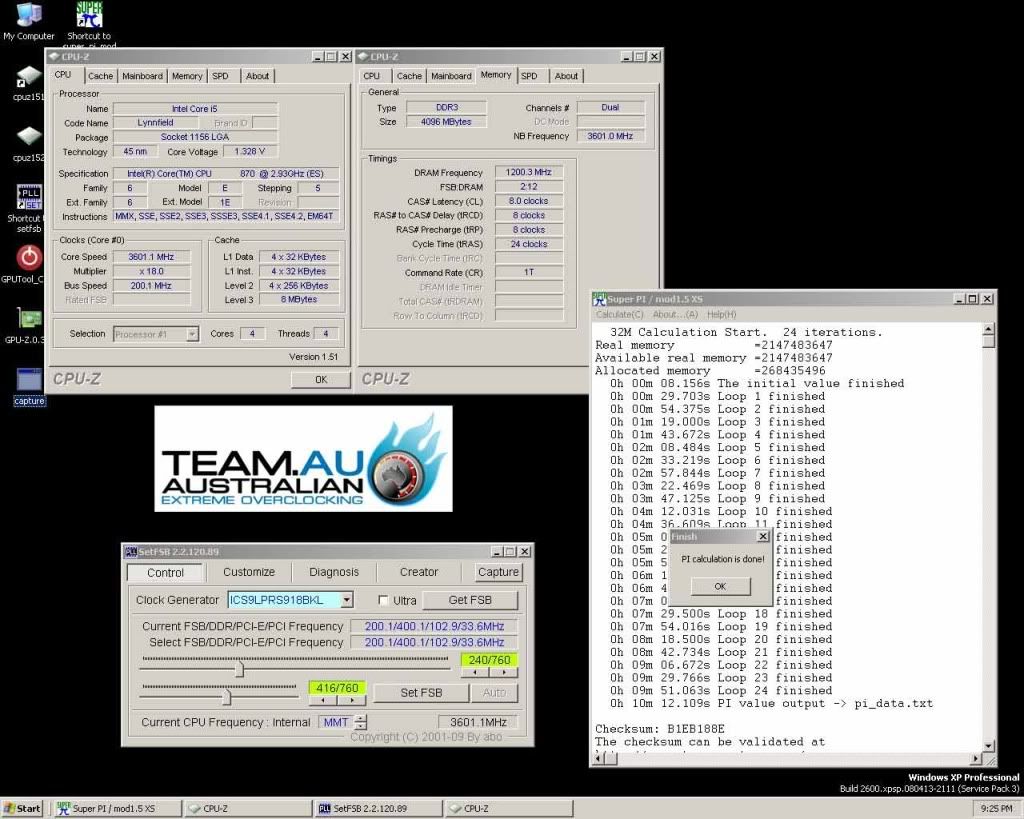Click the upper FSB slider thumb at 240

[240, 669]
